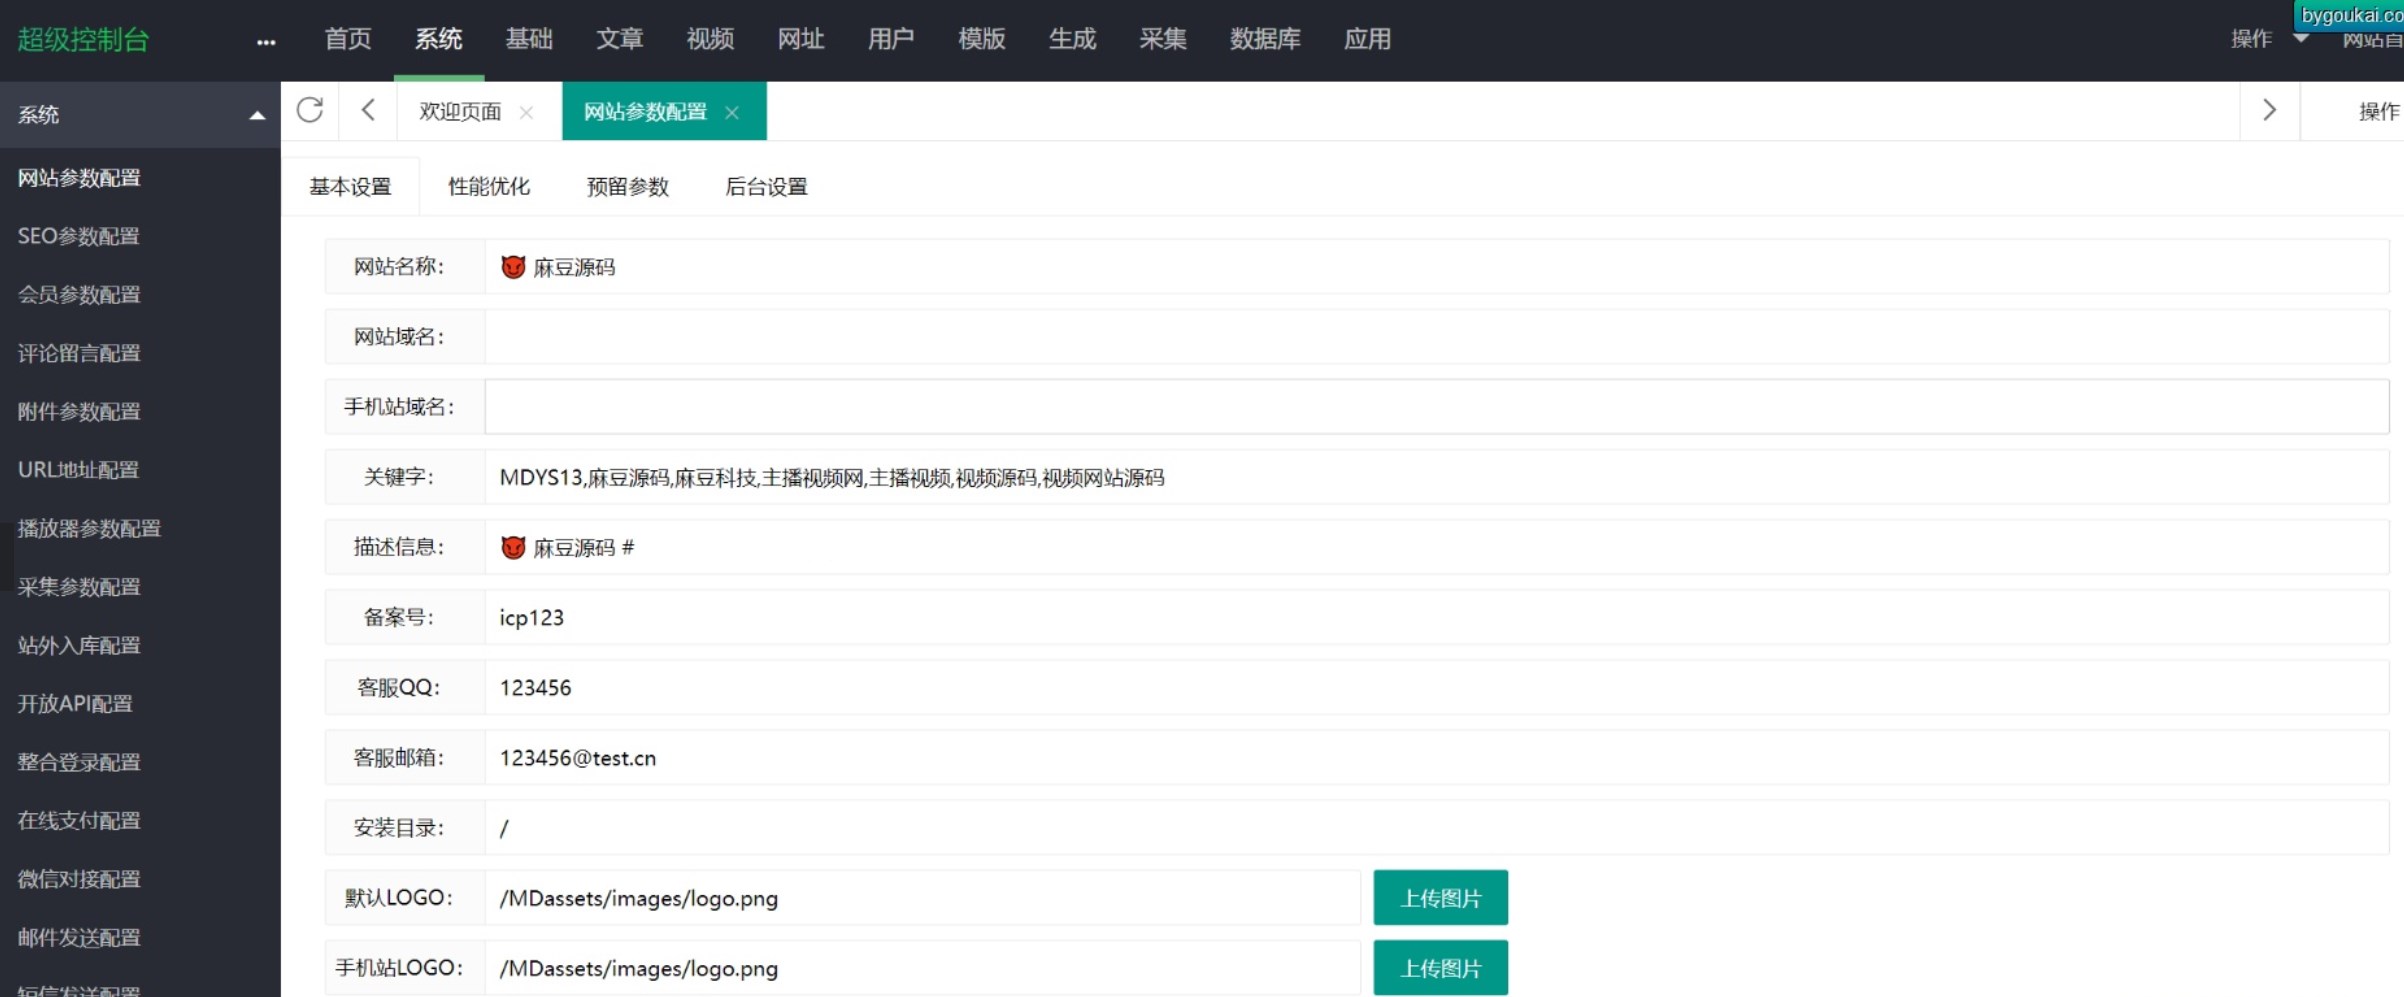Open the top-right 操作 dropdown arrow
Screen dimensions: 2404x997
[2300, 38]
